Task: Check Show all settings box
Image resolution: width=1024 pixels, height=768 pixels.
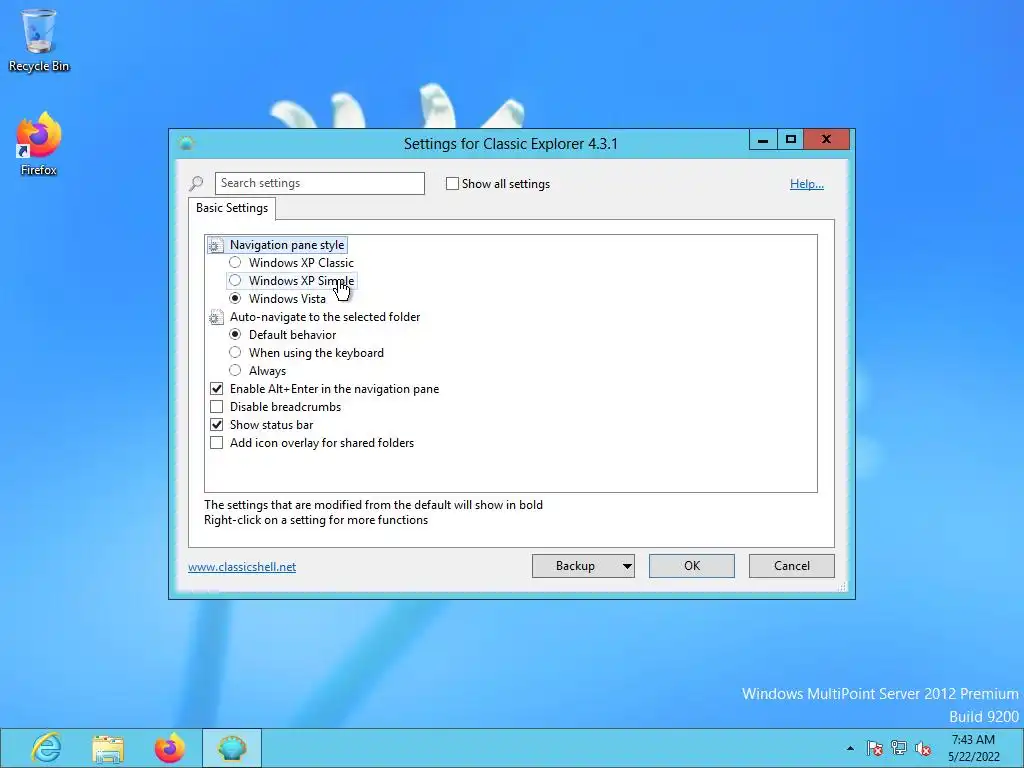Action: [x=452, y=184]
